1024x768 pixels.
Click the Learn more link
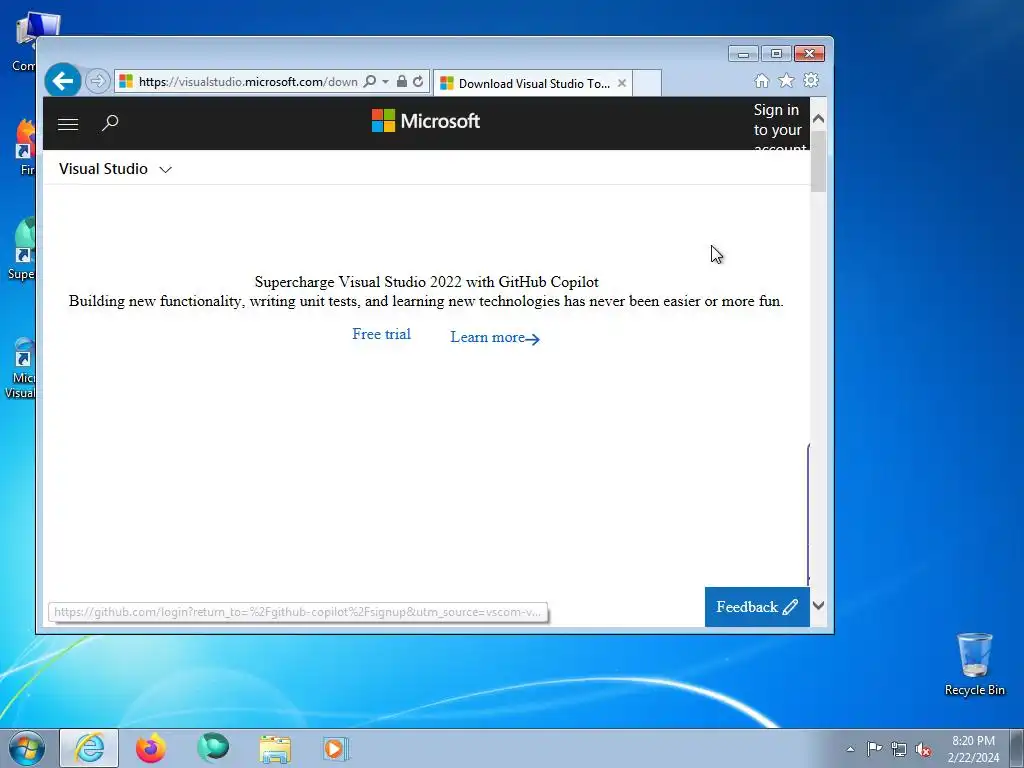tap(495, 337)
